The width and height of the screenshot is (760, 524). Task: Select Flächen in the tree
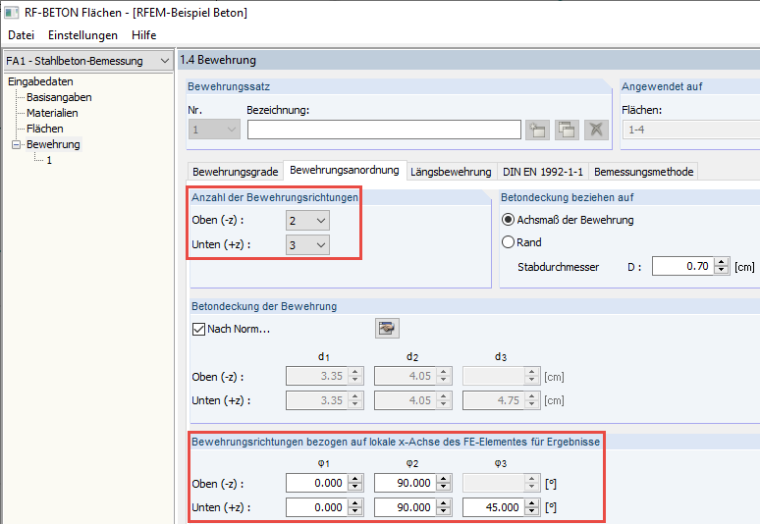coord(45,128)
